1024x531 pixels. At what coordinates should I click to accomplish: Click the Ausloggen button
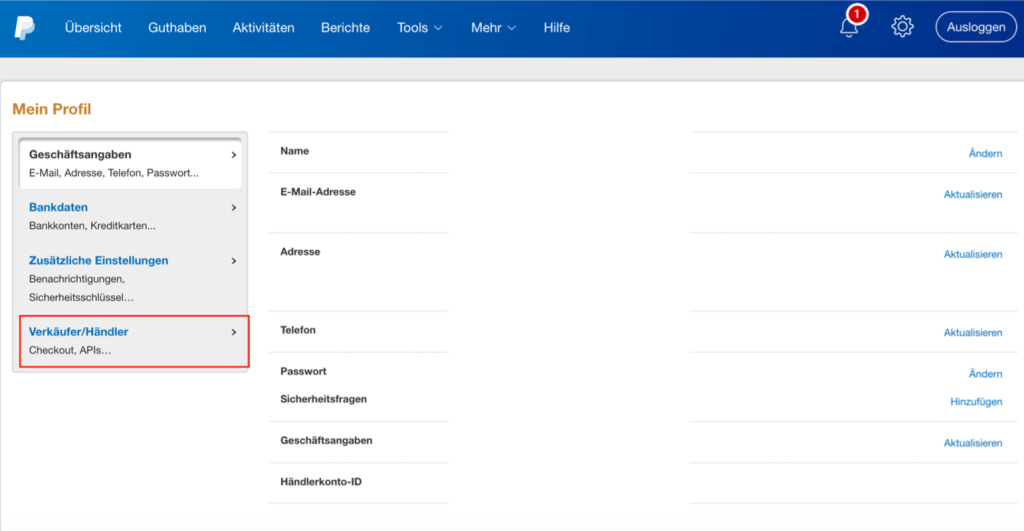(976, 27)
